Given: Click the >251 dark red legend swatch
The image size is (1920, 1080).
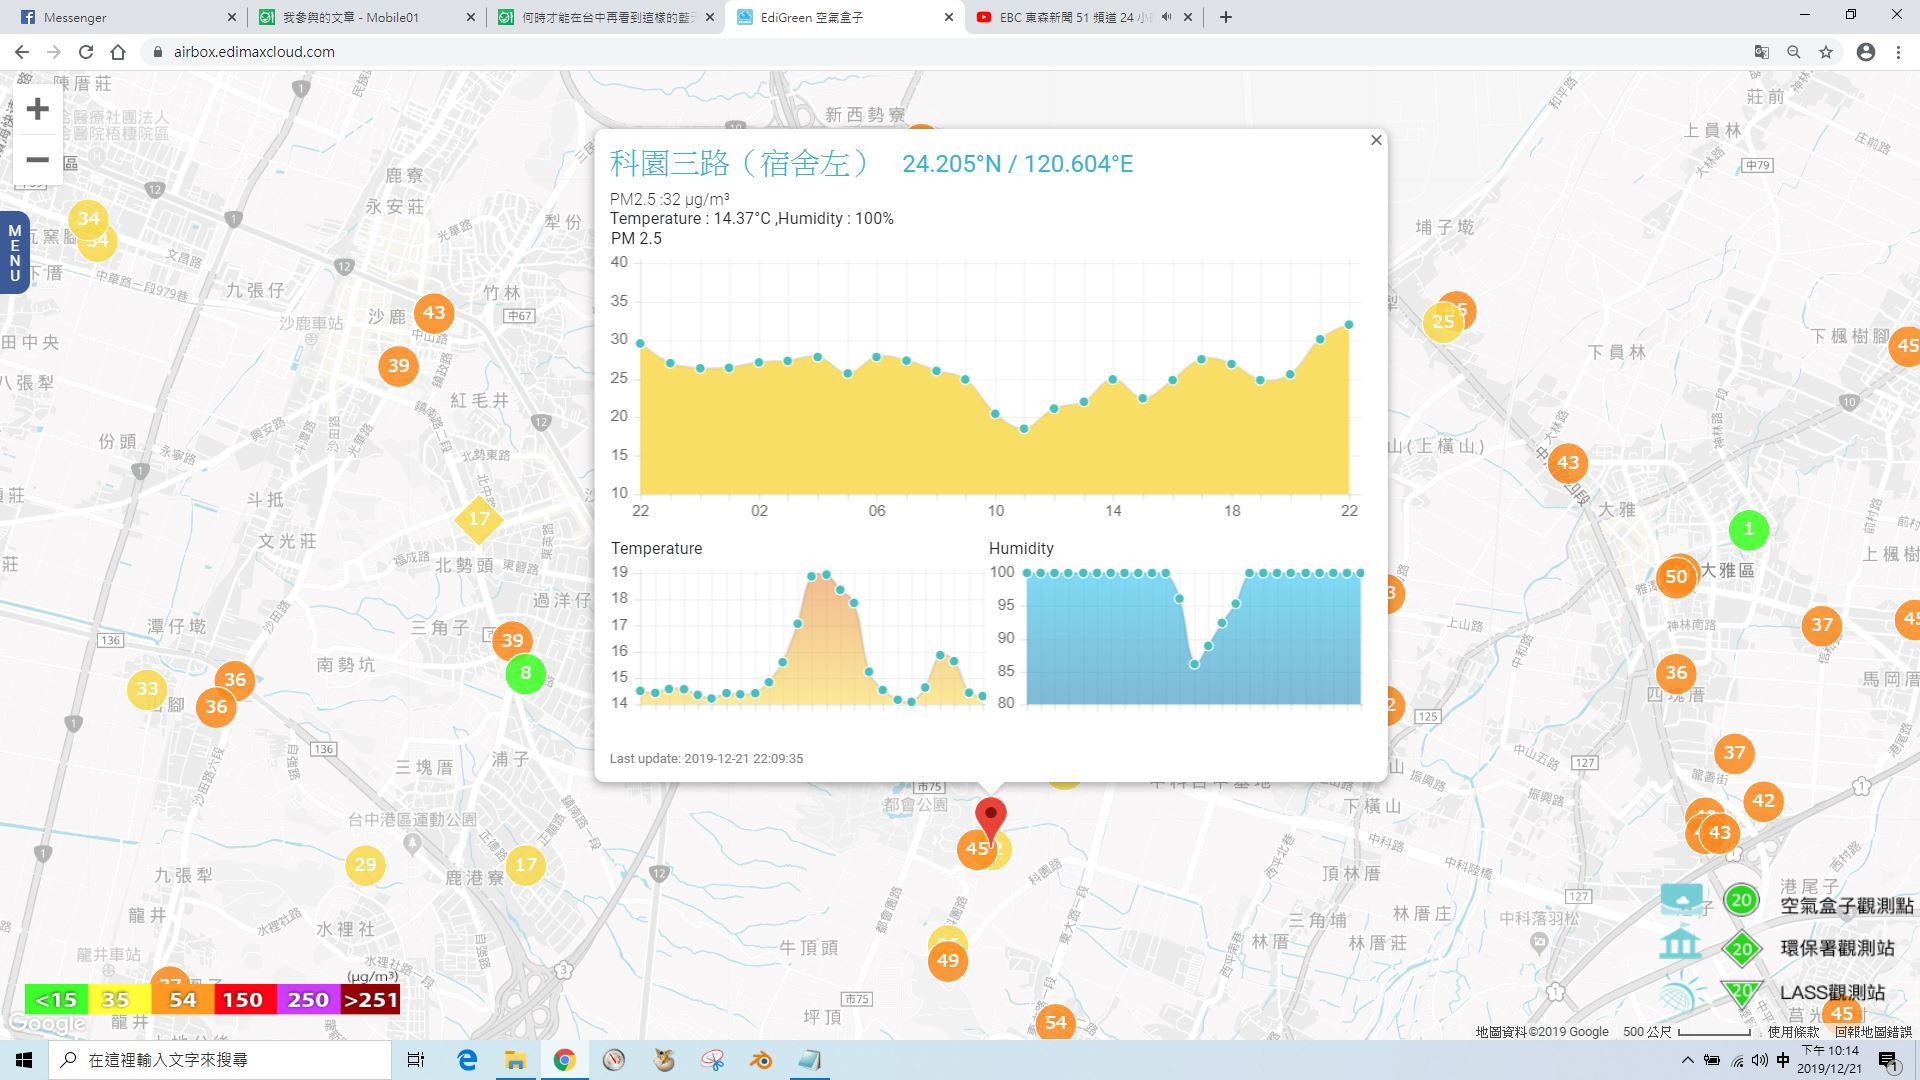Looking at the screenshot, I should point(370,999).
